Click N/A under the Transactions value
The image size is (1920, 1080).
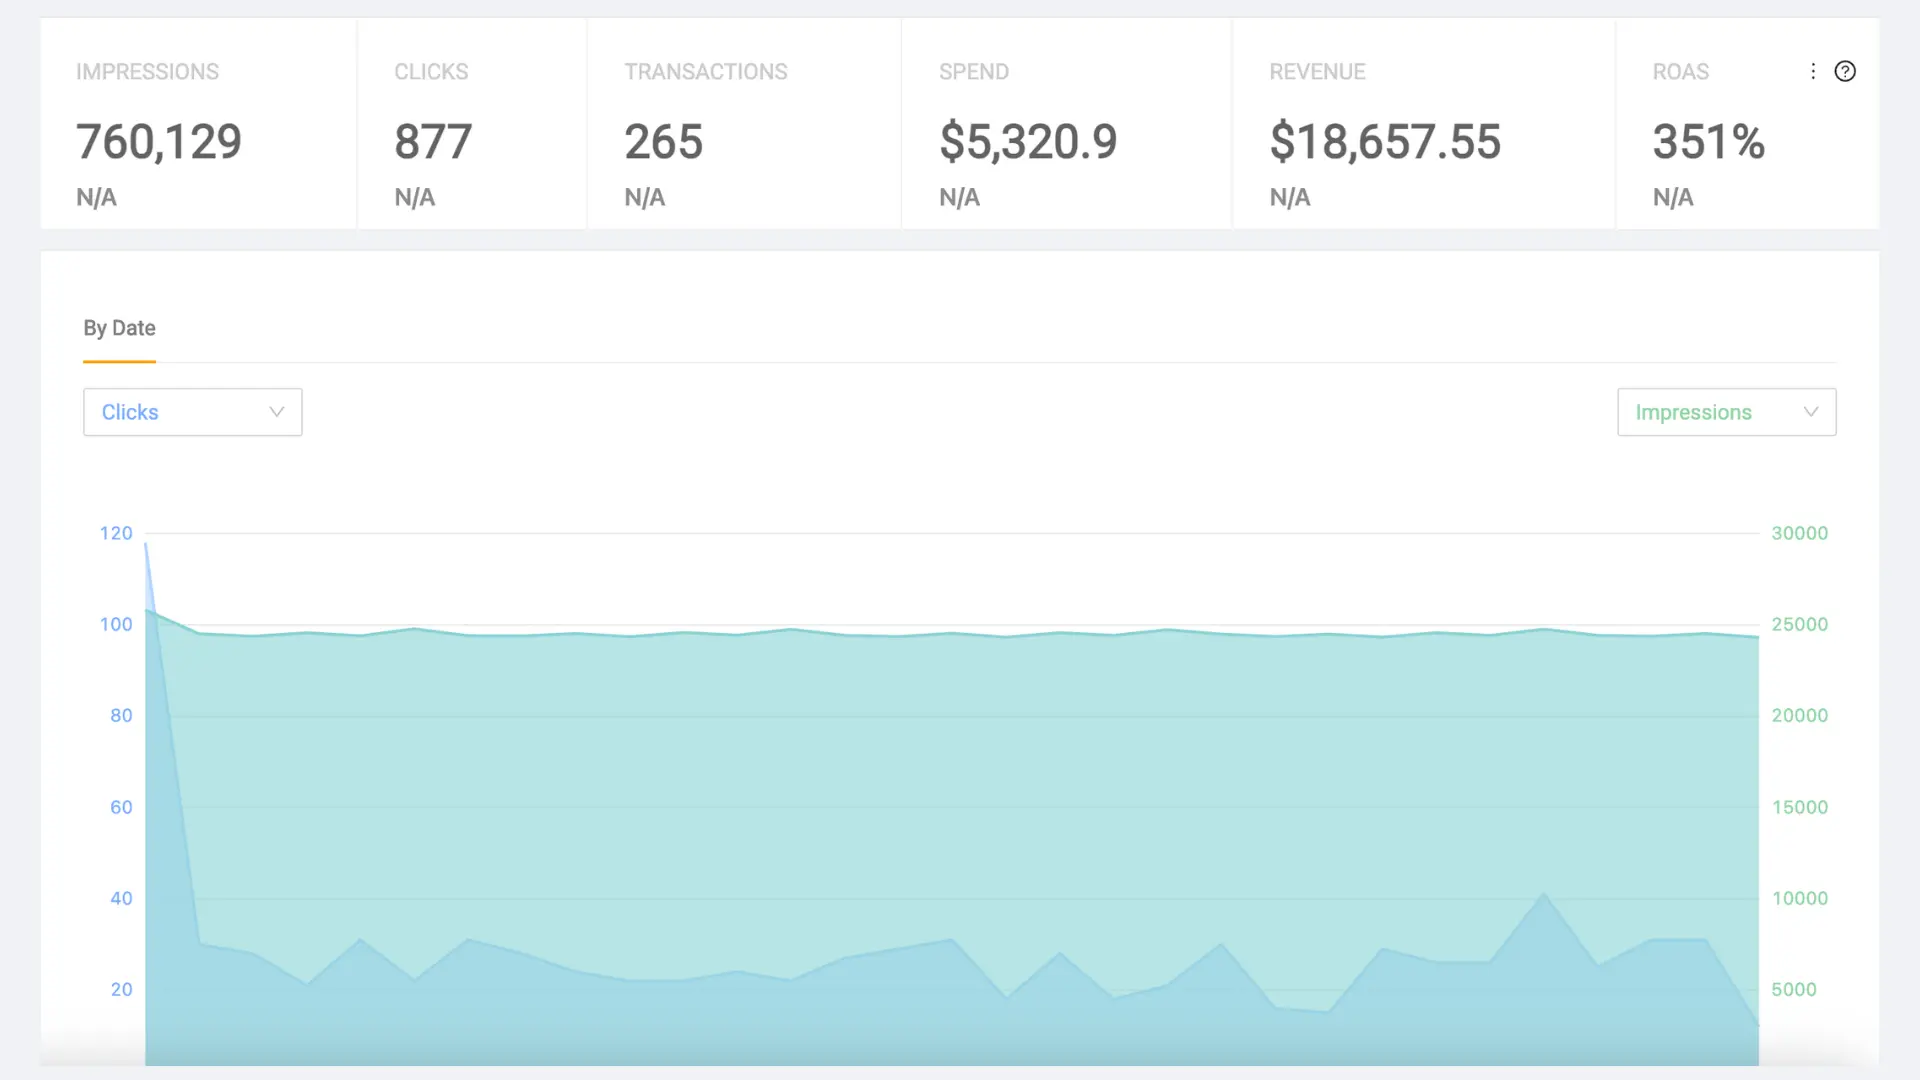click(644, 197)
